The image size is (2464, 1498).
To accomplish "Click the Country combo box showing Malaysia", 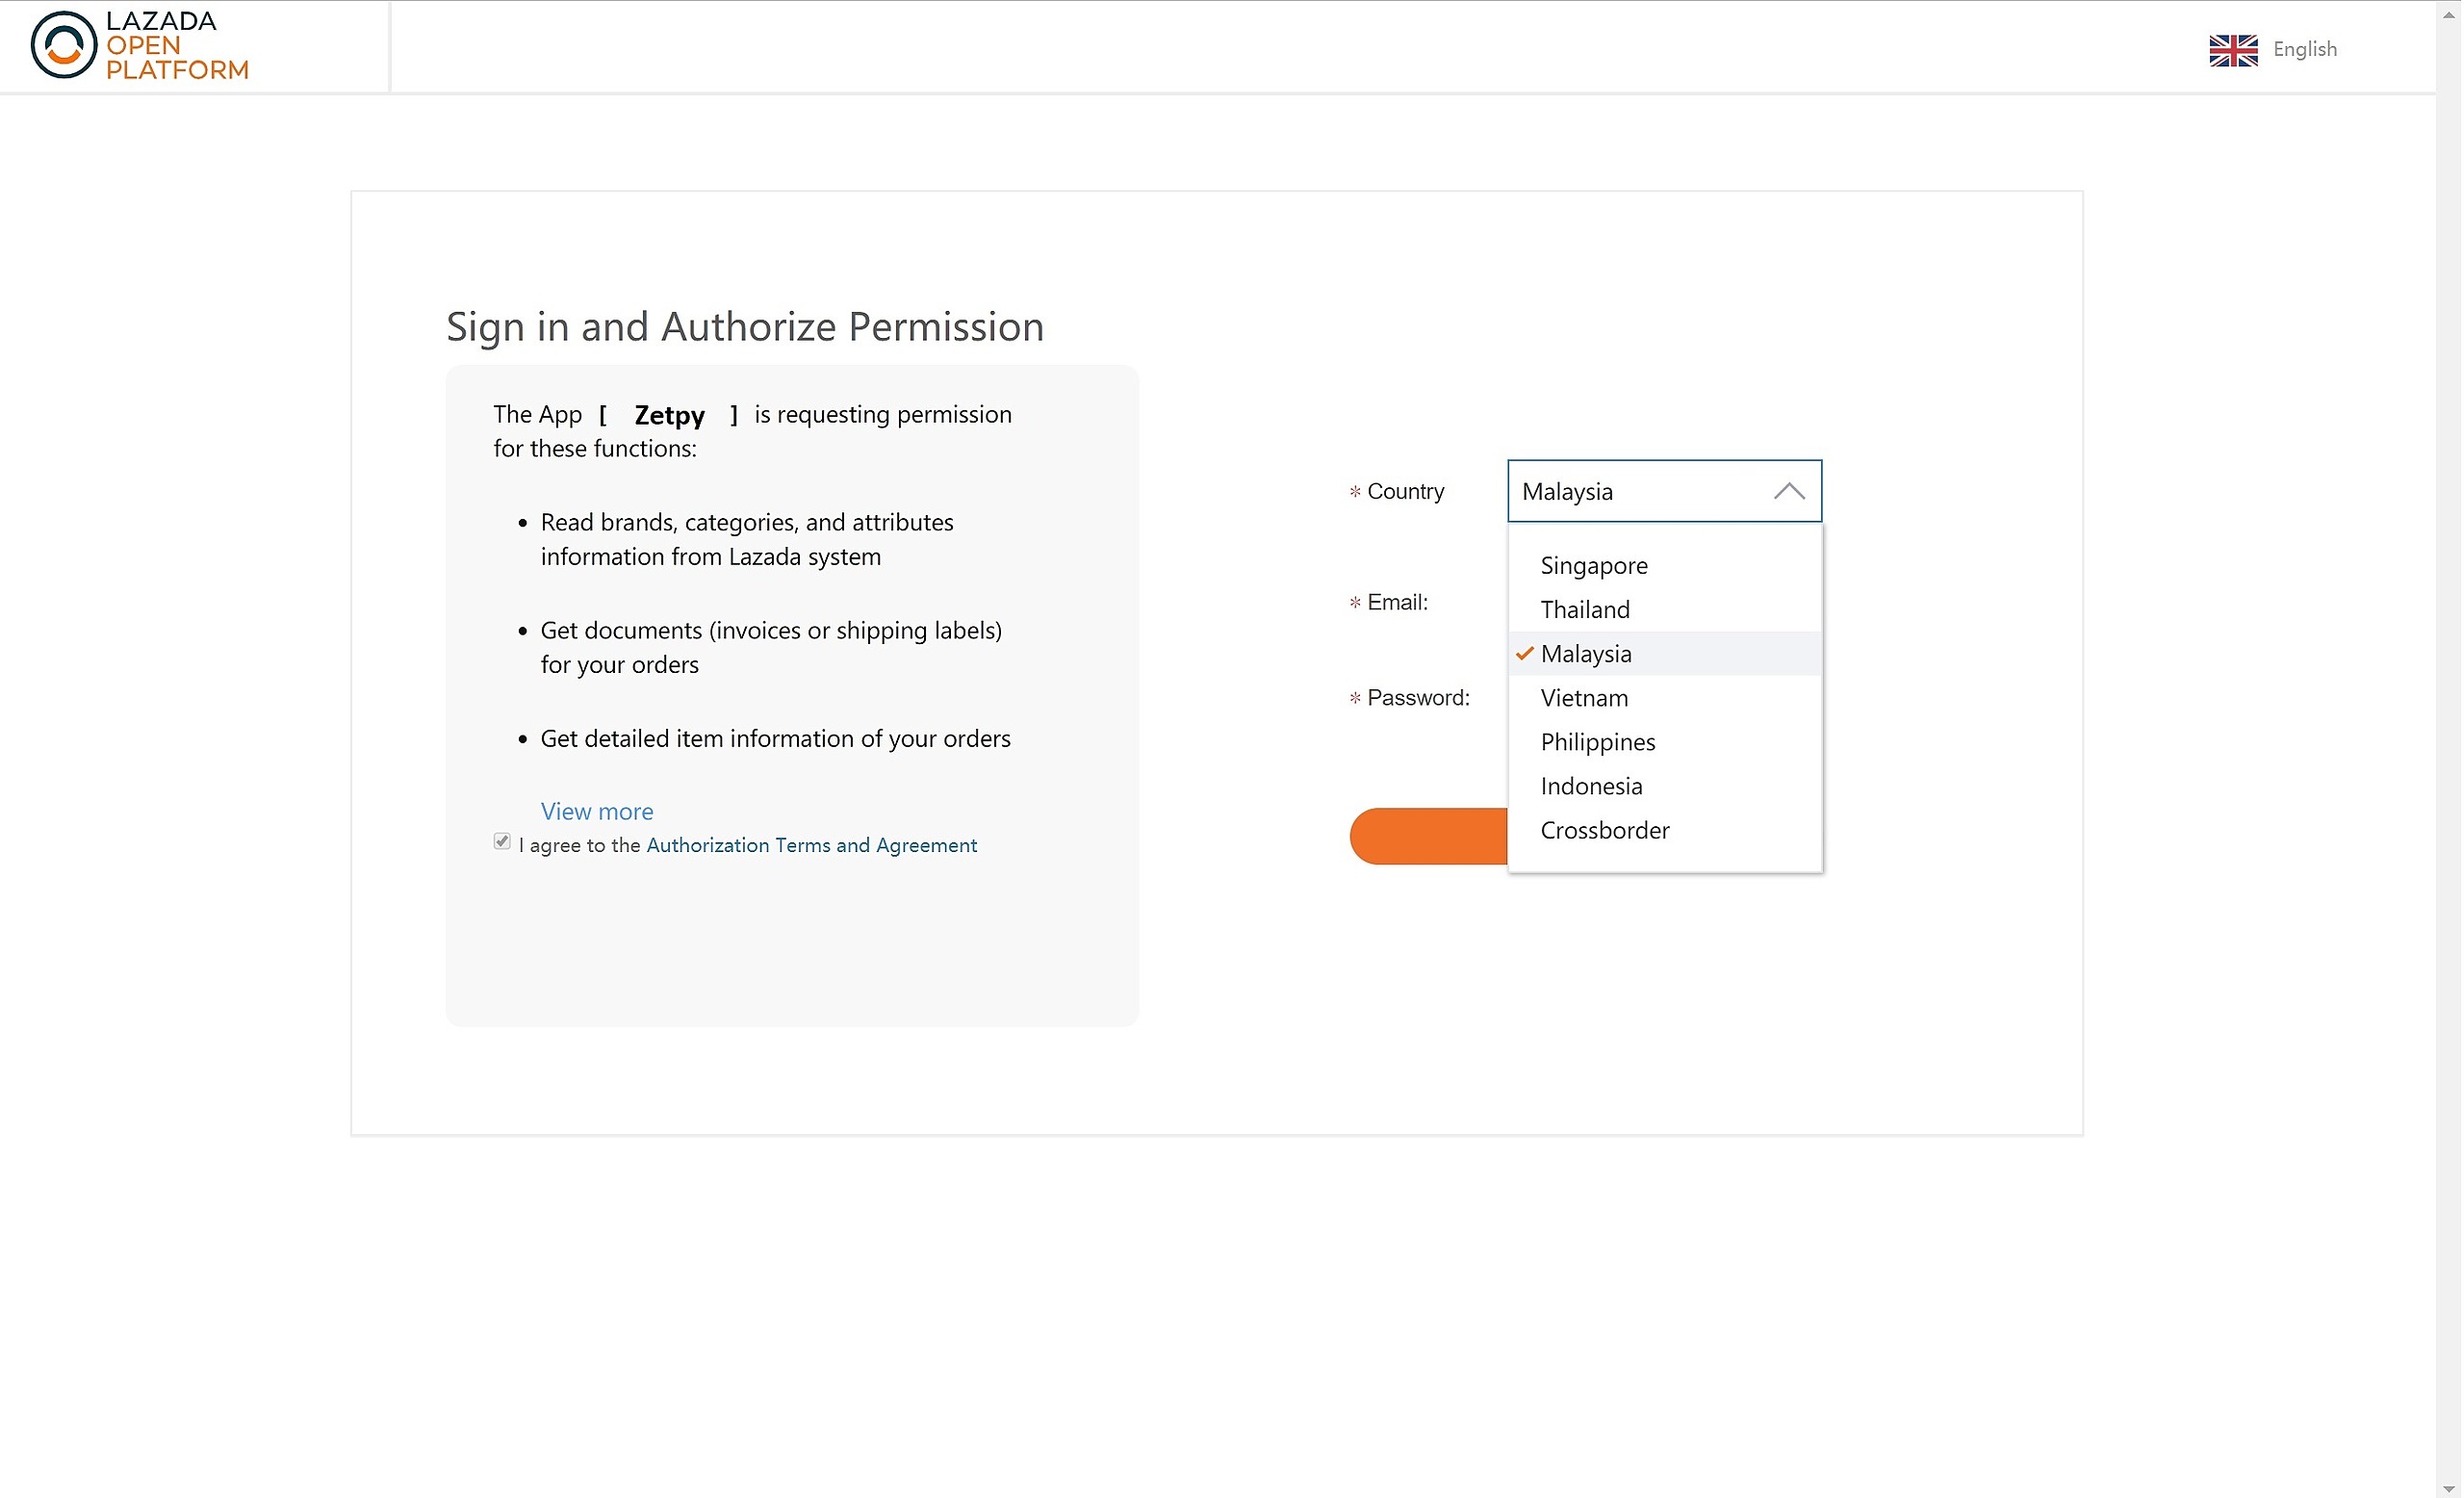I will point(1640,492).
